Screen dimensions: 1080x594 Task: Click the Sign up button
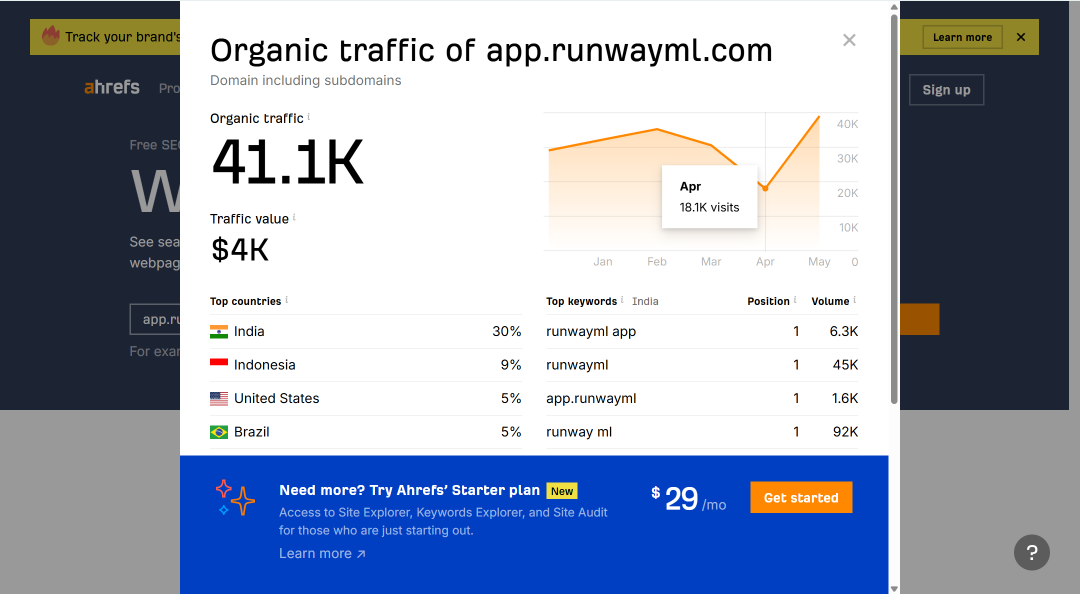click(x=946, y=90)
